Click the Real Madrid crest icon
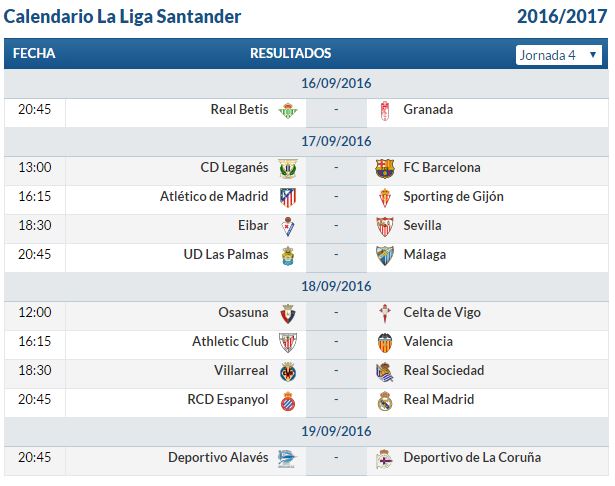The image size is (615, 486). click(x=385, y=401)
